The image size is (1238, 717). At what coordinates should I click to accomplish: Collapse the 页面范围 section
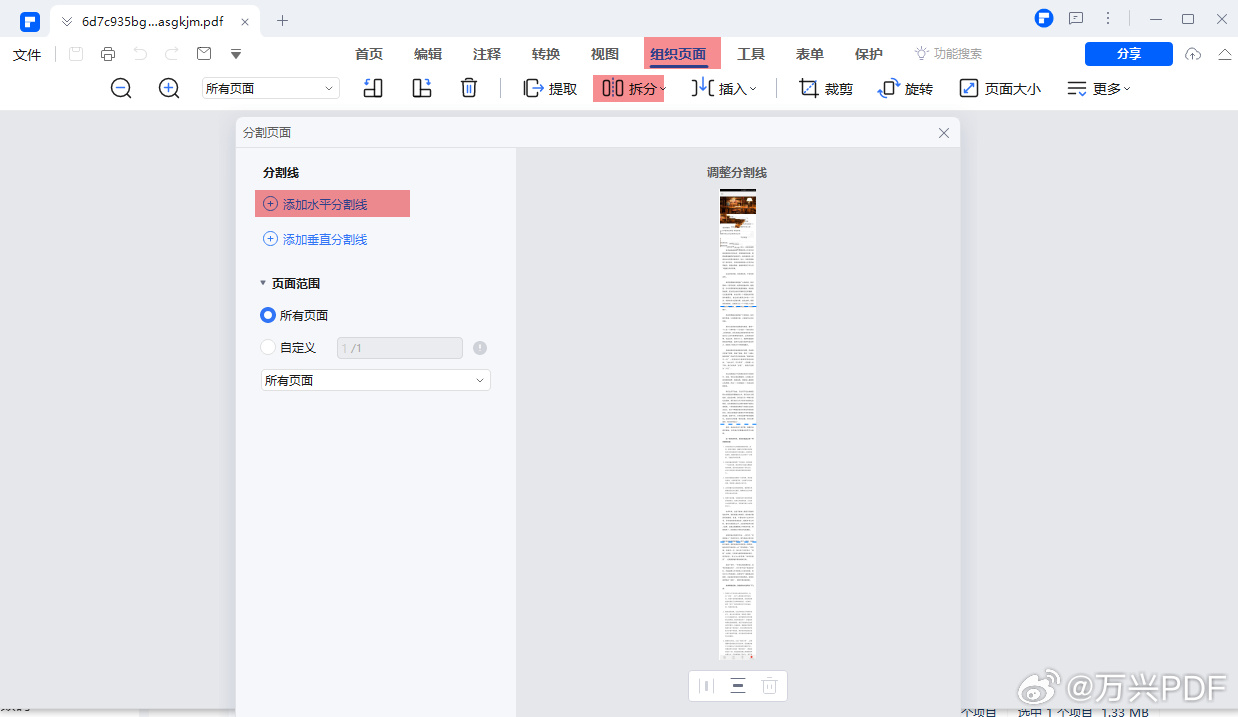coord(263,282)
